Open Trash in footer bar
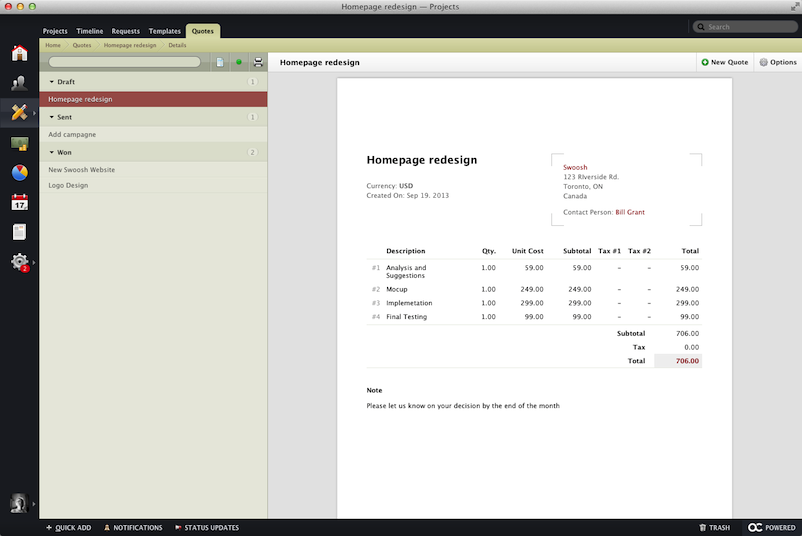The image size is (802, 536). point(715,527)
